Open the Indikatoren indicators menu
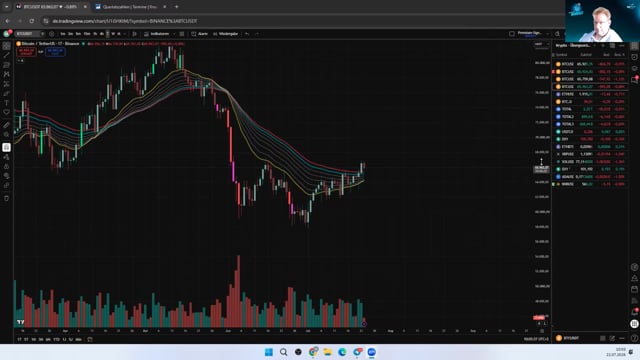 click(x=156, y=34)
